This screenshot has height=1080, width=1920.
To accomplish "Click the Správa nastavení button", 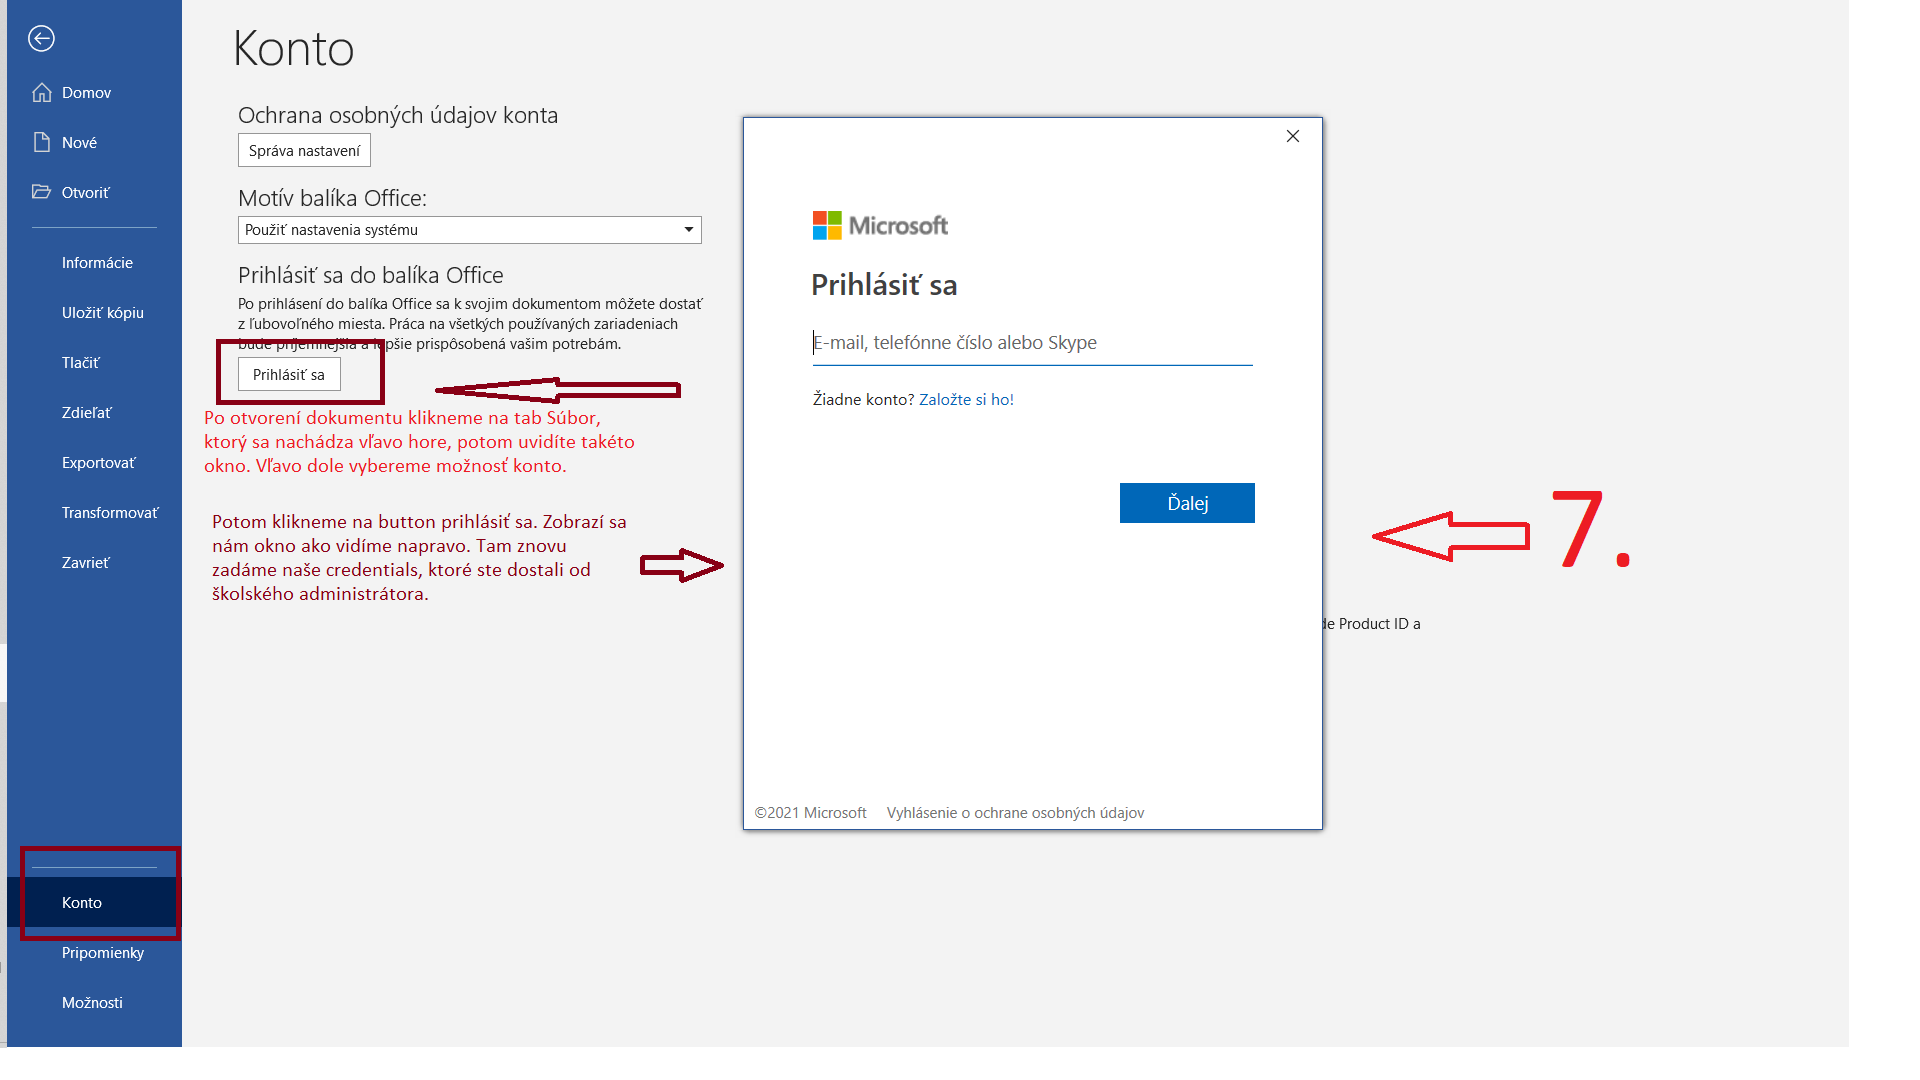I will tap(304, 150).
